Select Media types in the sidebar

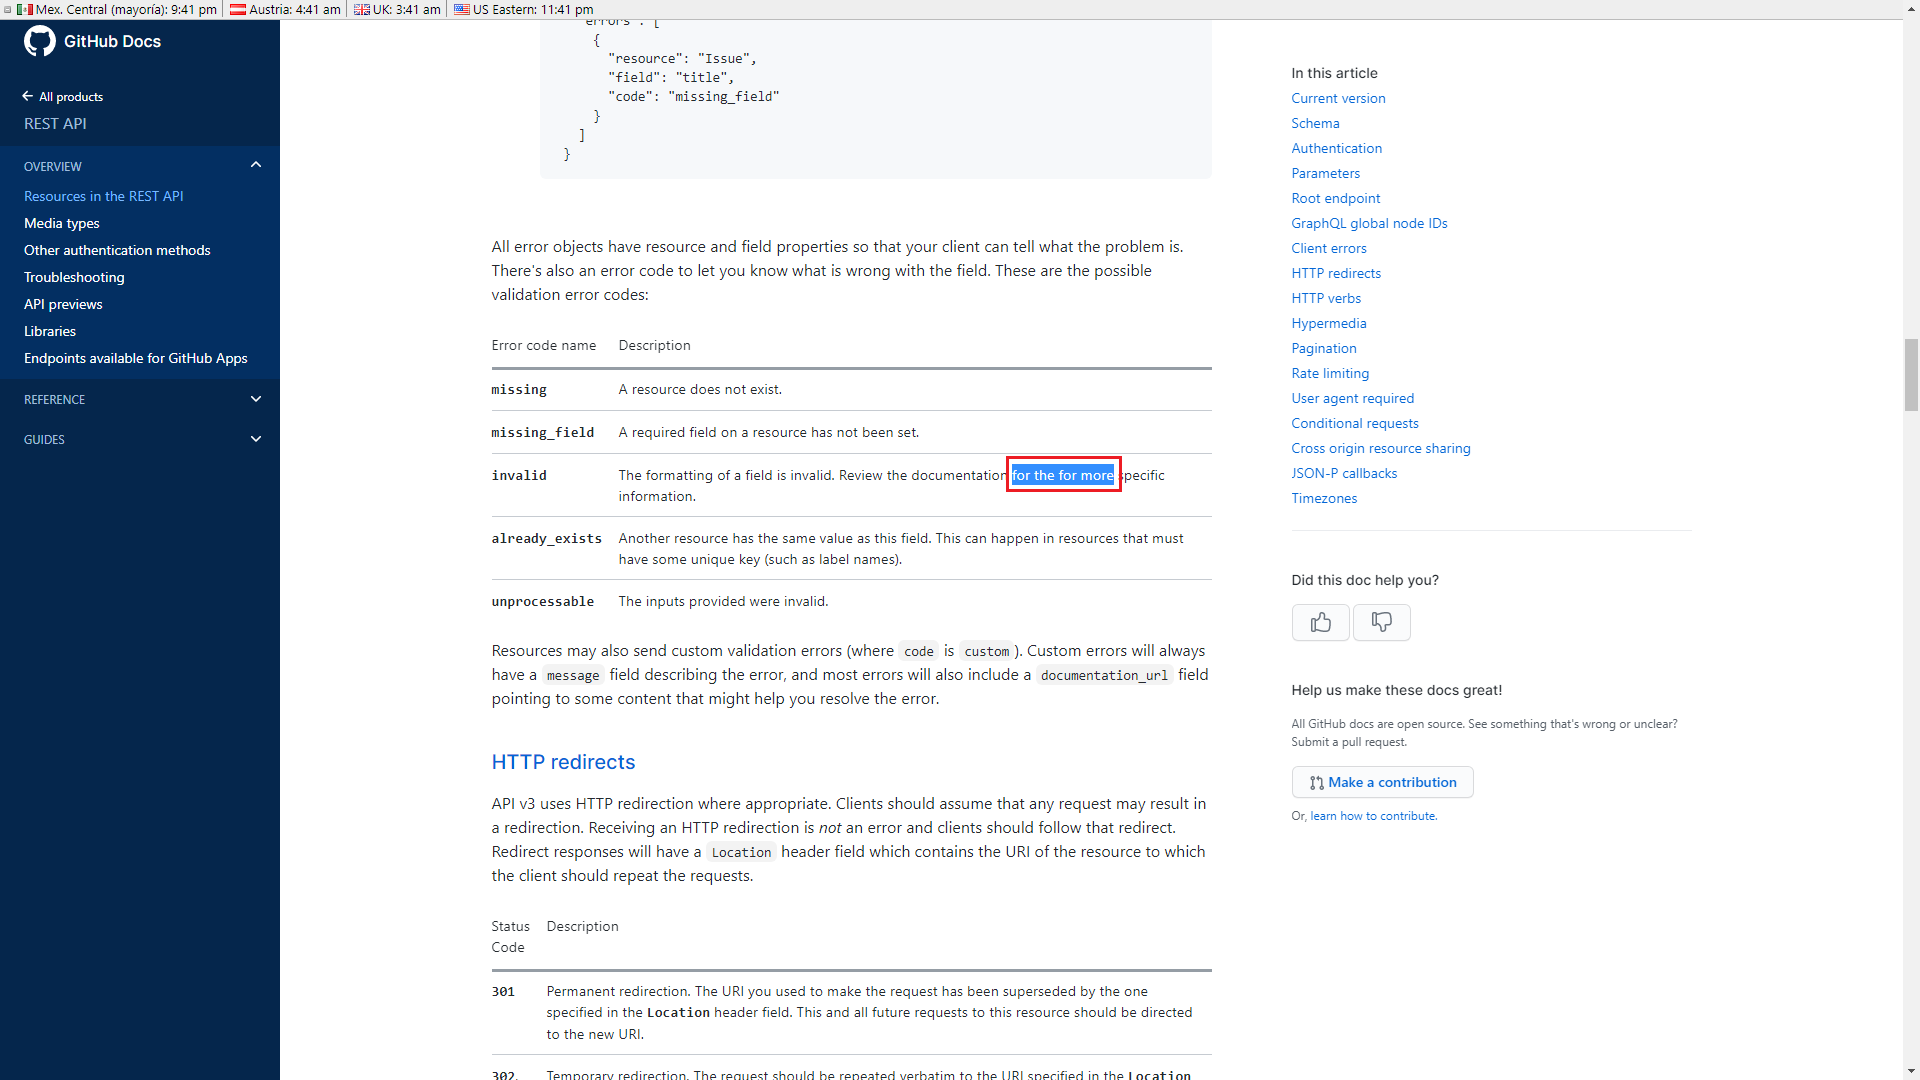[61, 223]
